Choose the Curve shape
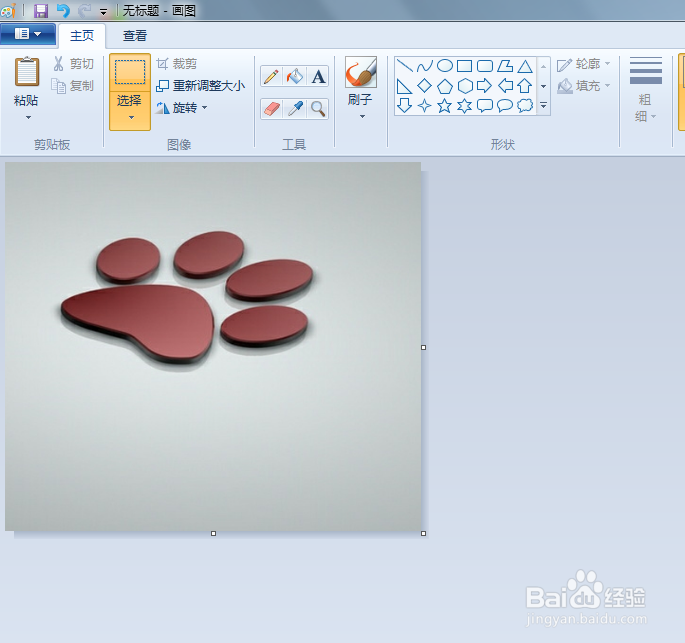 (425, 66)
